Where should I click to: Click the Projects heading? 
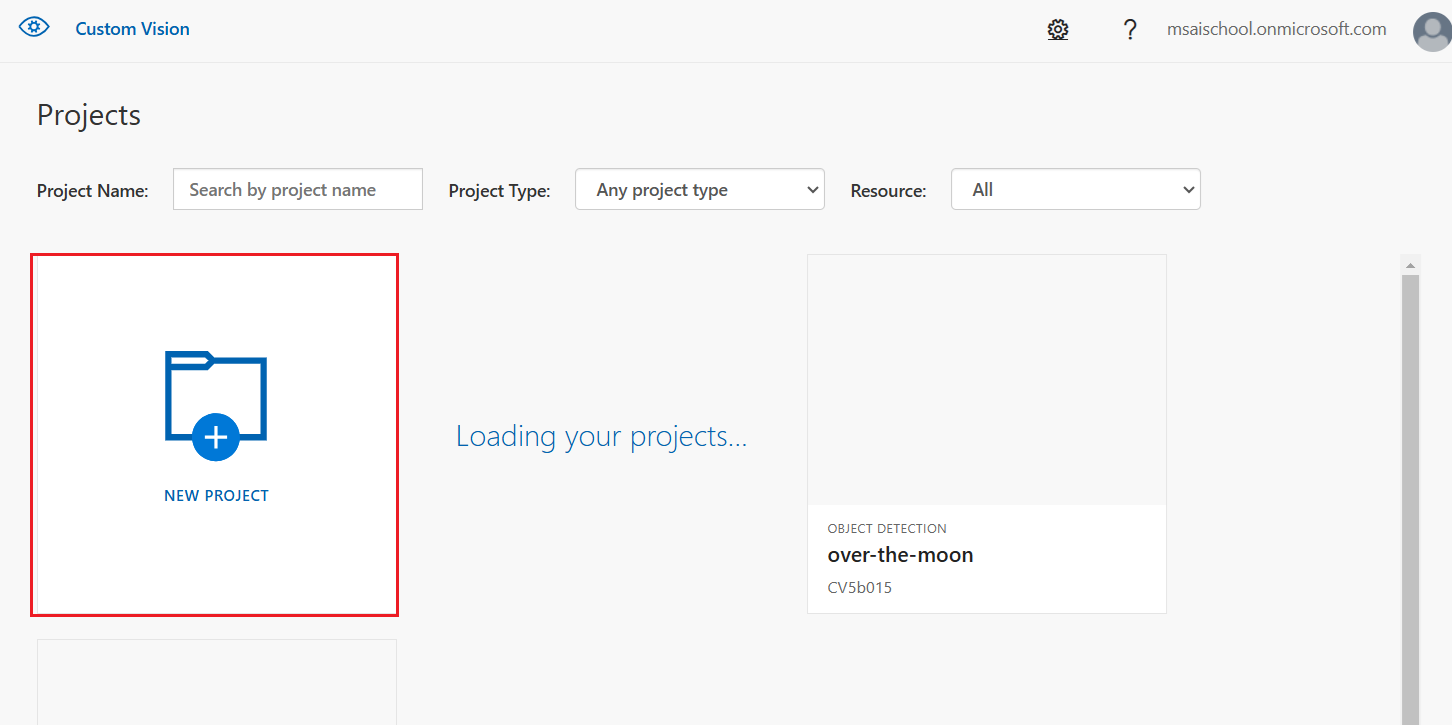coord(89,115)
